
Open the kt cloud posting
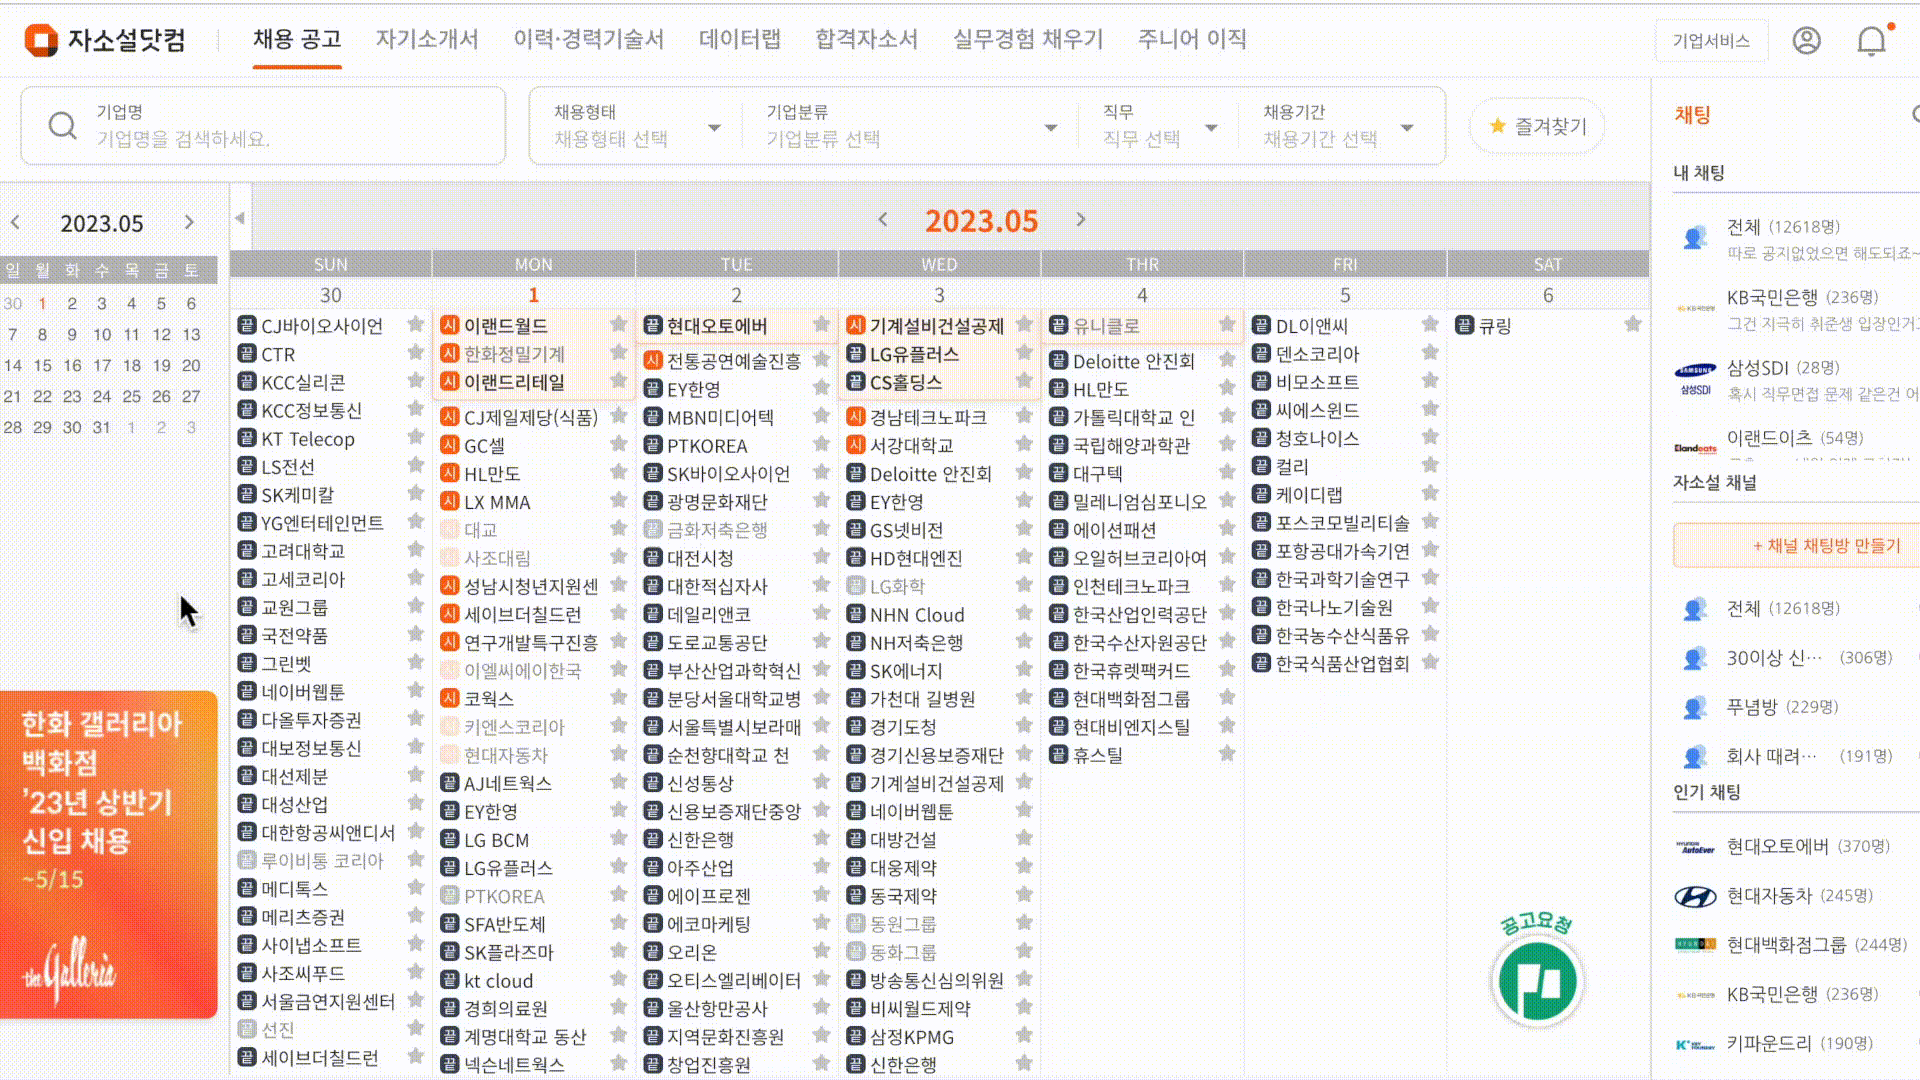499,981
